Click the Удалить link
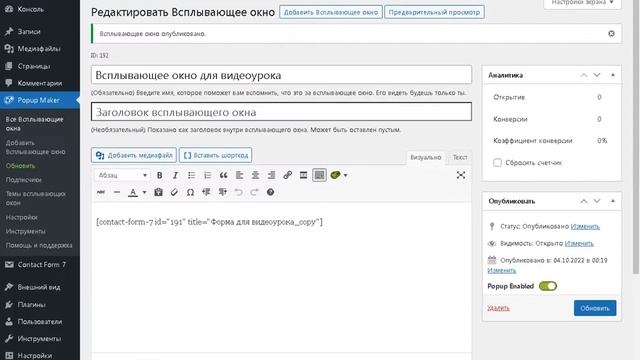This screenshot has height=360, width=640. [498, 308]
